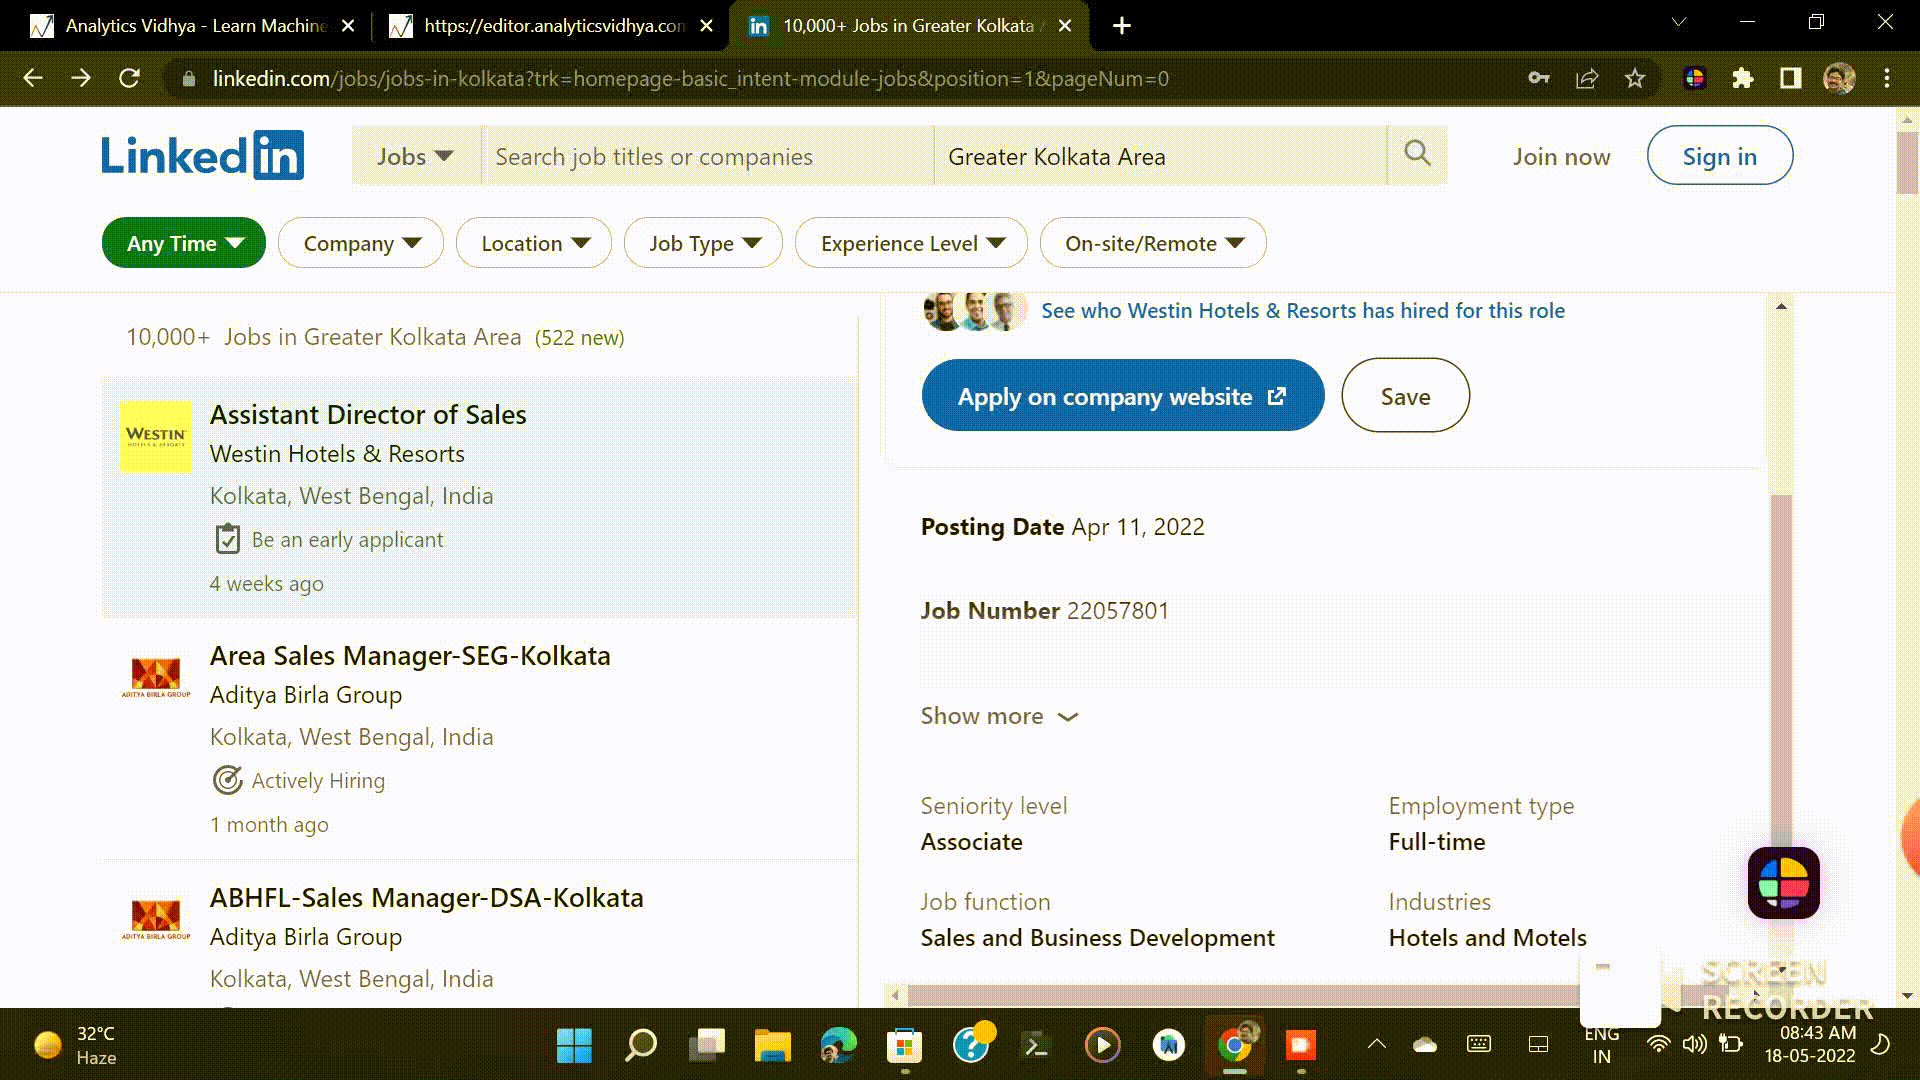This screenshot has height=1080, width=1920.
Task: Save the Assistant Director of Sales job
Action: [1405, 396]
